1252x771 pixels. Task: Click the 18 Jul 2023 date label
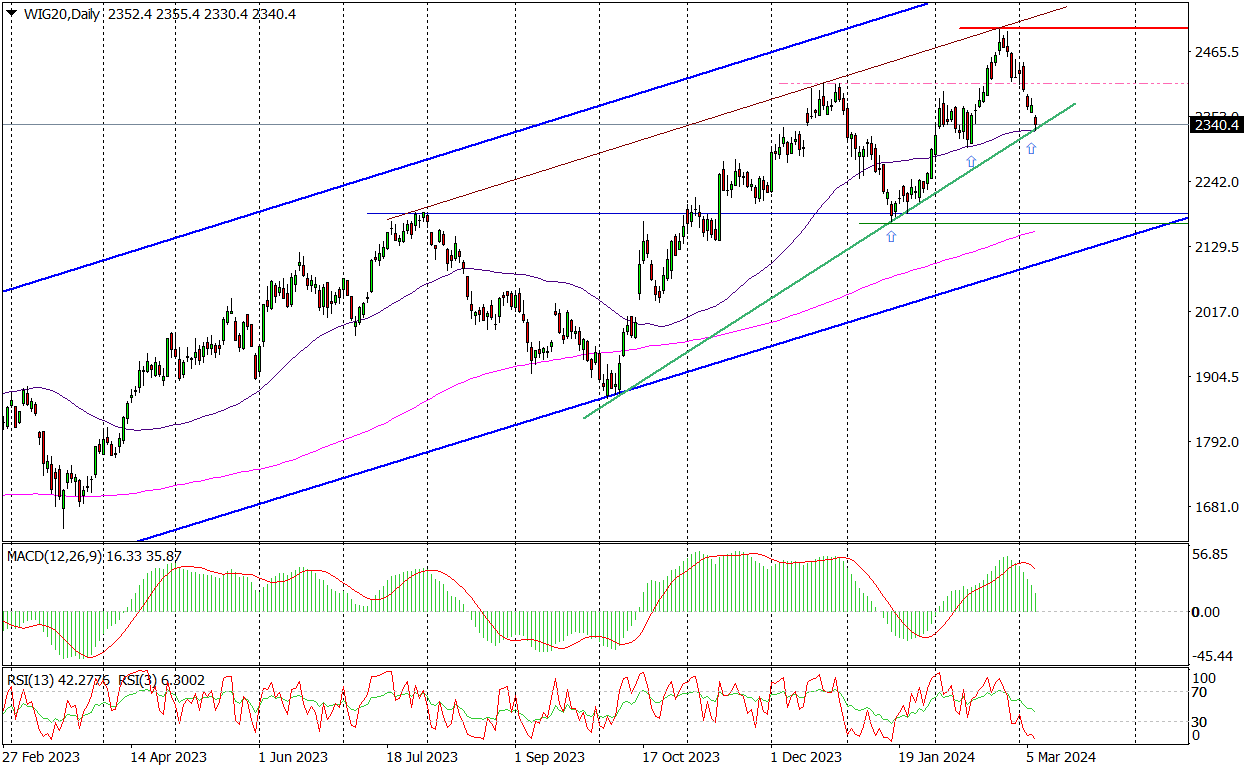tap(422, 757)
